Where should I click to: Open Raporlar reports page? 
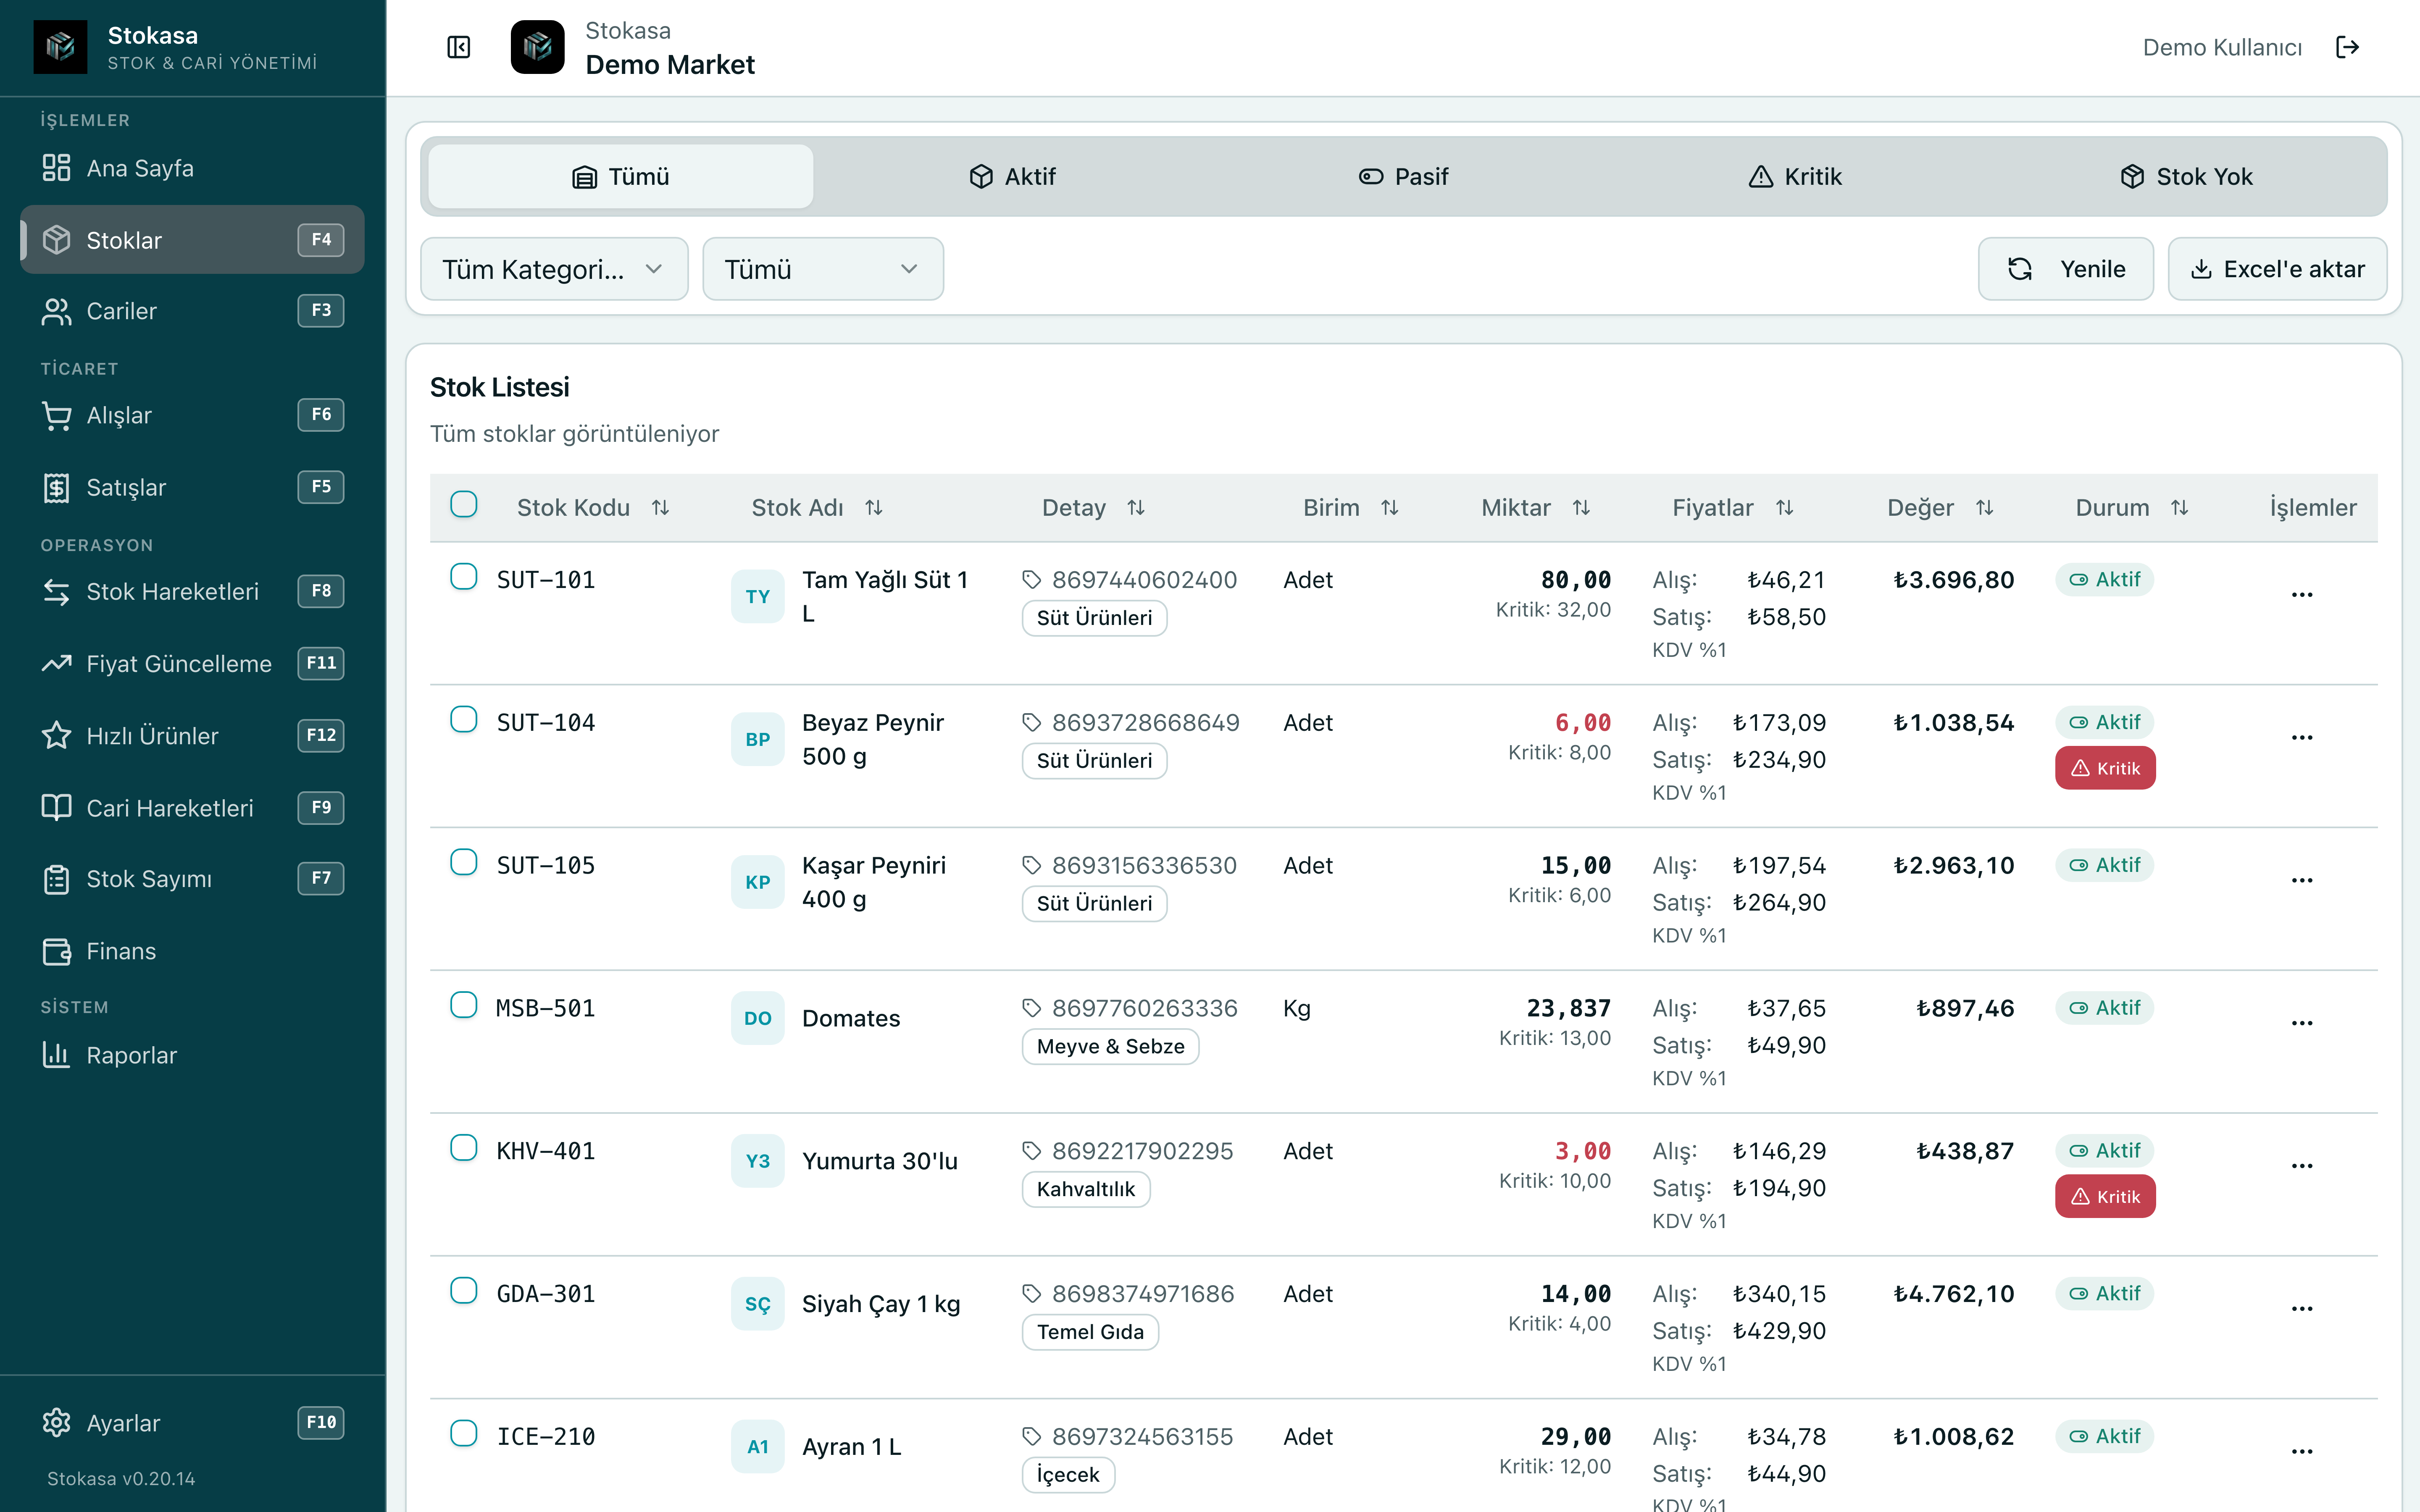pyautogui.click(x=192, y=1055)
